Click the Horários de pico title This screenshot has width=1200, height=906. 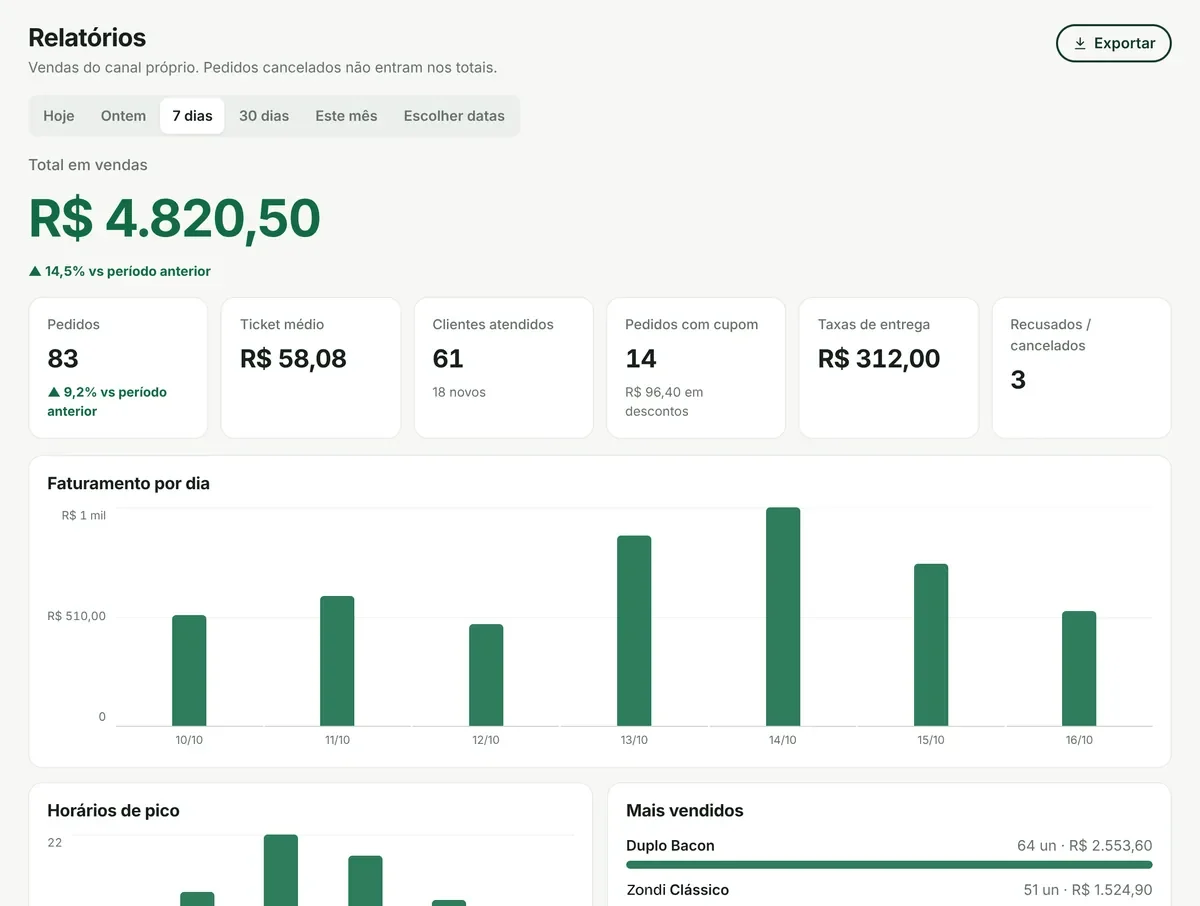click(x=113, y=810)
